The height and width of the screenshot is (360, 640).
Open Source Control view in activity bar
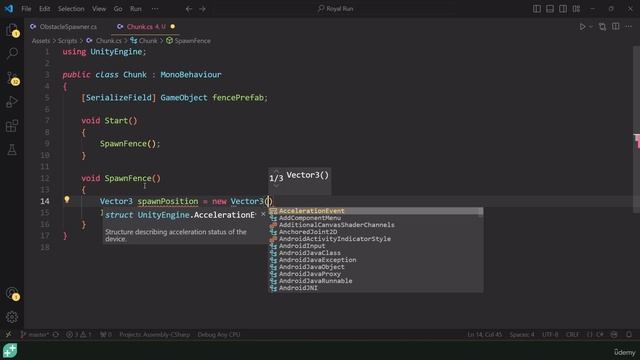pyautogui.click(x=12, y=78)
